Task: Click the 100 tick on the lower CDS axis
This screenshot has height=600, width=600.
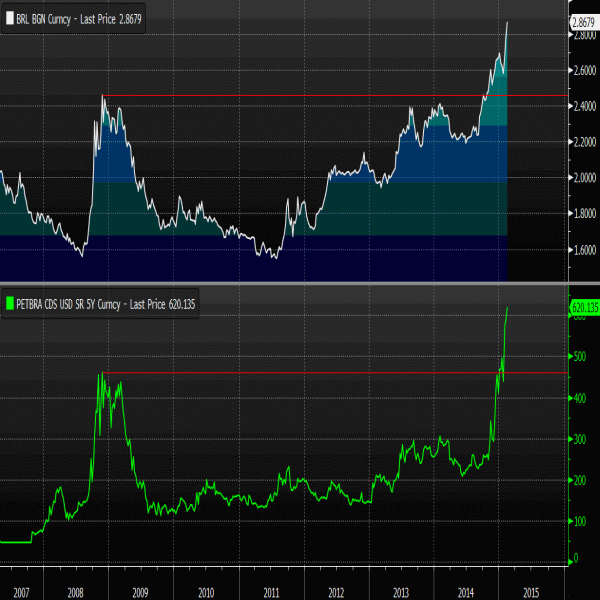Action: tap(577, 522)
